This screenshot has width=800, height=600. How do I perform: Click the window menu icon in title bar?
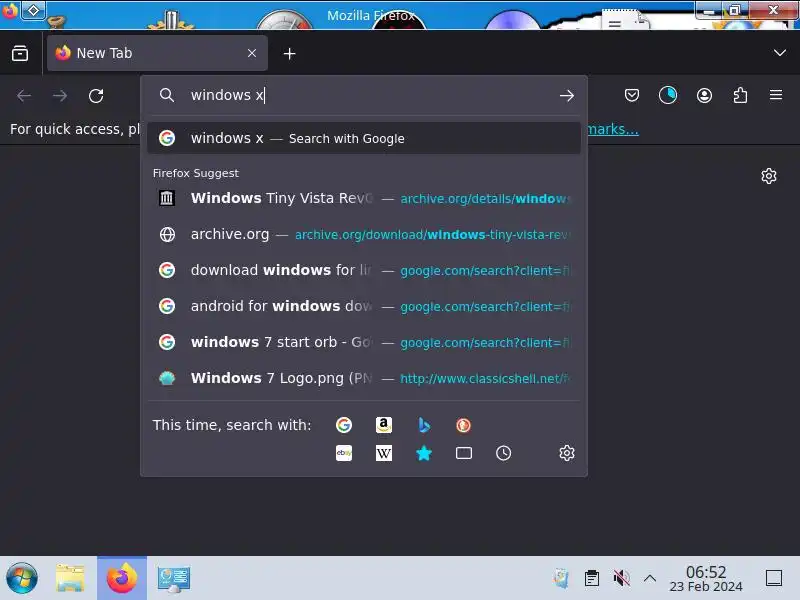tap(10, 10)
